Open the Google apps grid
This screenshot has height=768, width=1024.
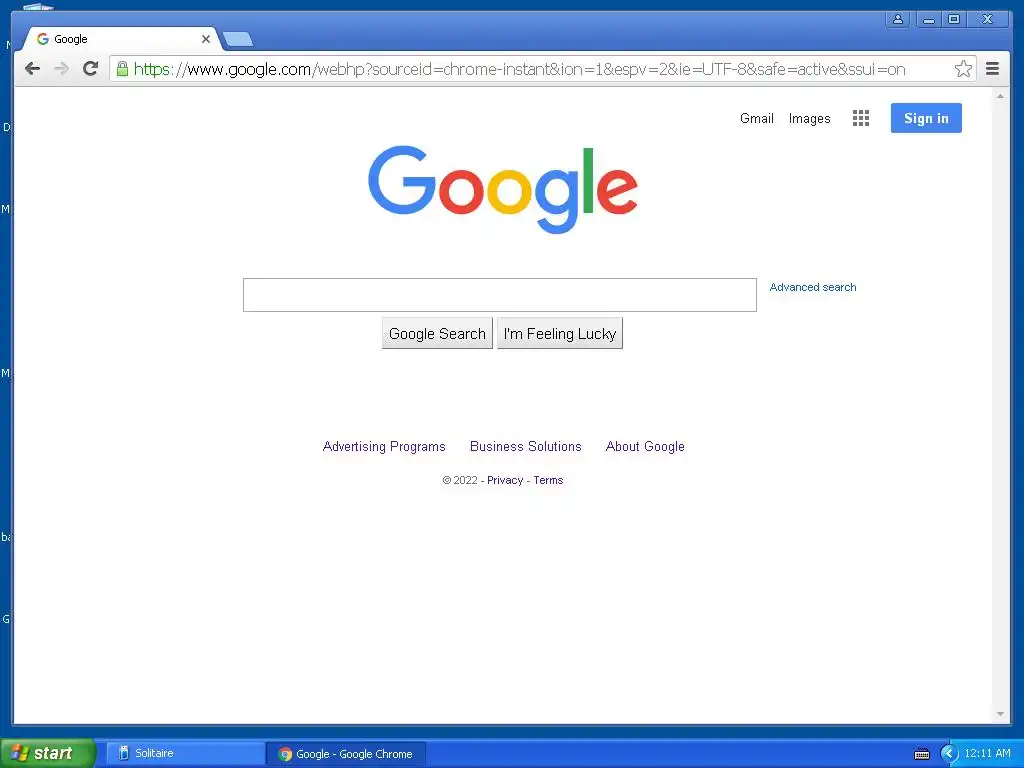861,118
